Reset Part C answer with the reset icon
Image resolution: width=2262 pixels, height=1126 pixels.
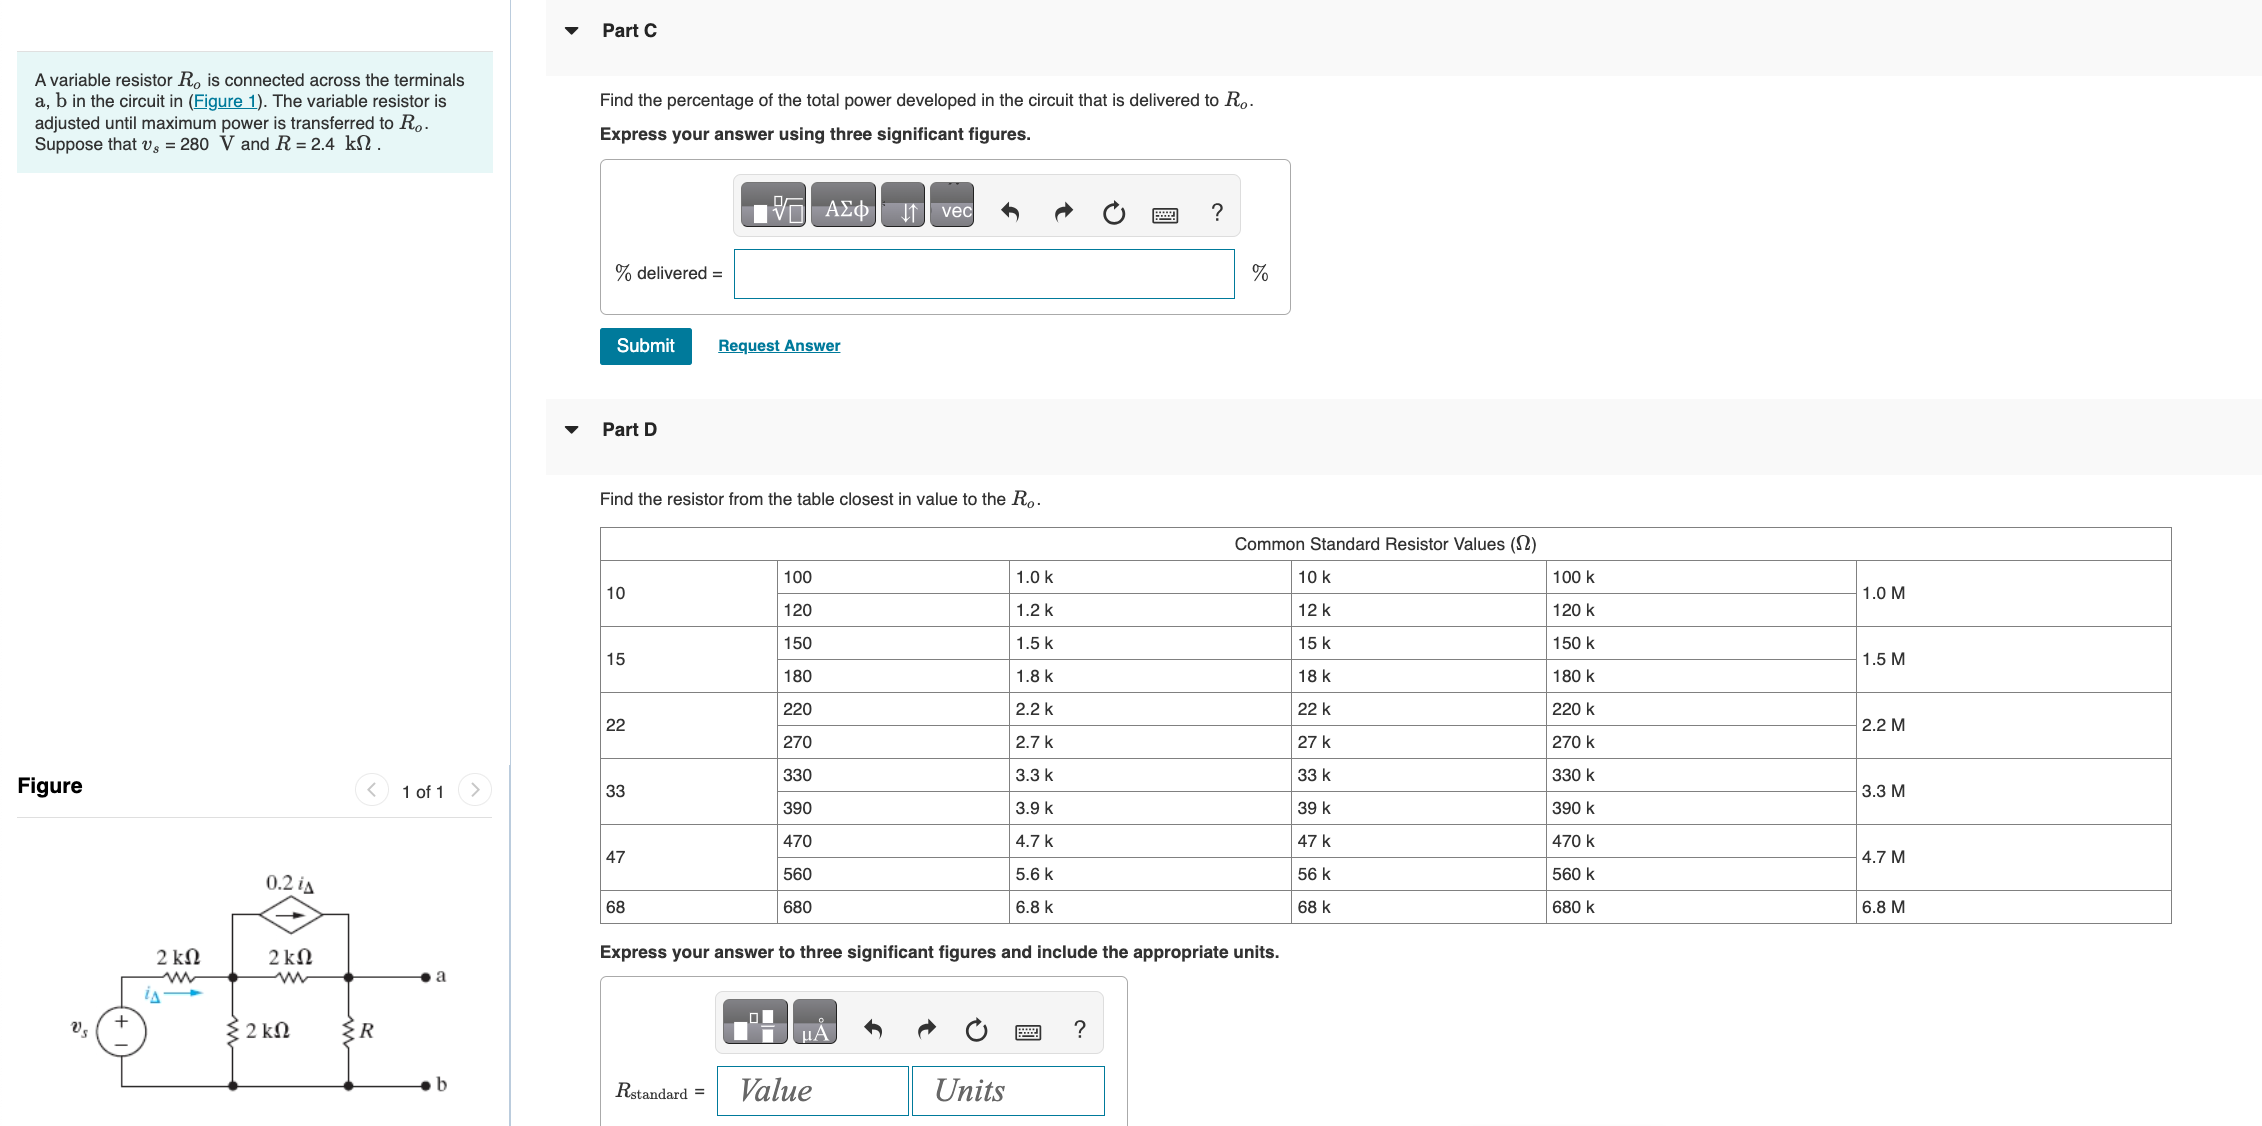[1113, 212]
